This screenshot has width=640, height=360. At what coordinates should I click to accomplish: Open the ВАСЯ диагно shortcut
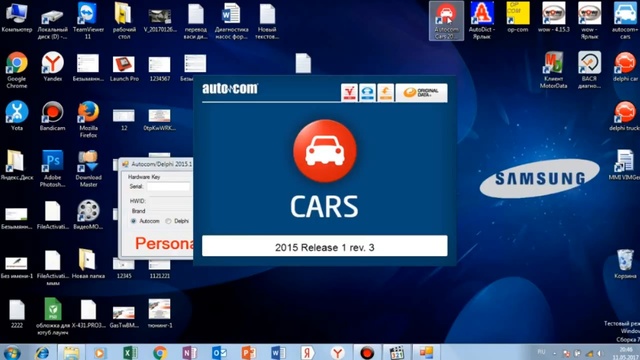[x=589, y=69]
